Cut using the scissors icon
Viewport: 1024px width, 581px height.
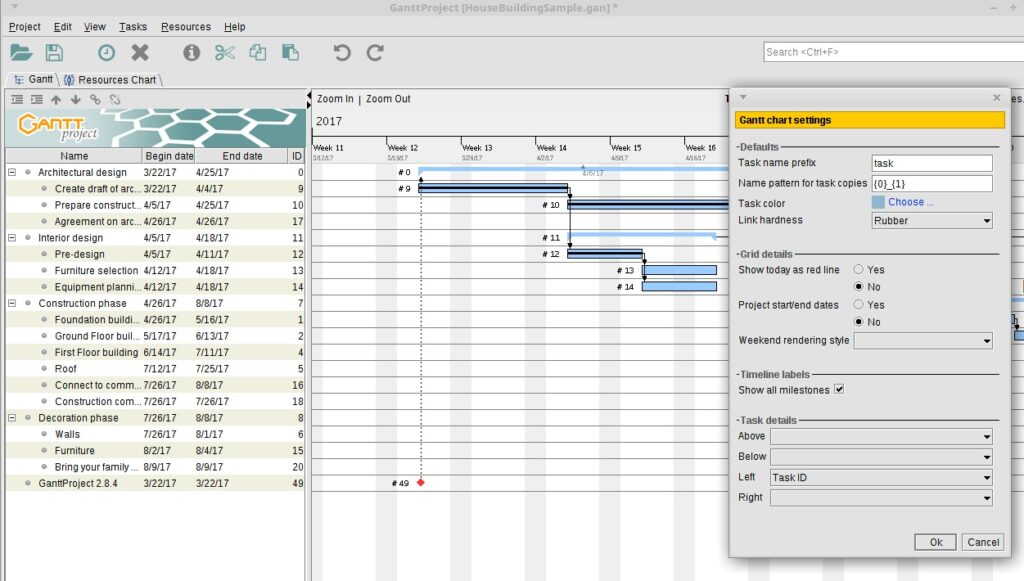click(x=224, y=52)
